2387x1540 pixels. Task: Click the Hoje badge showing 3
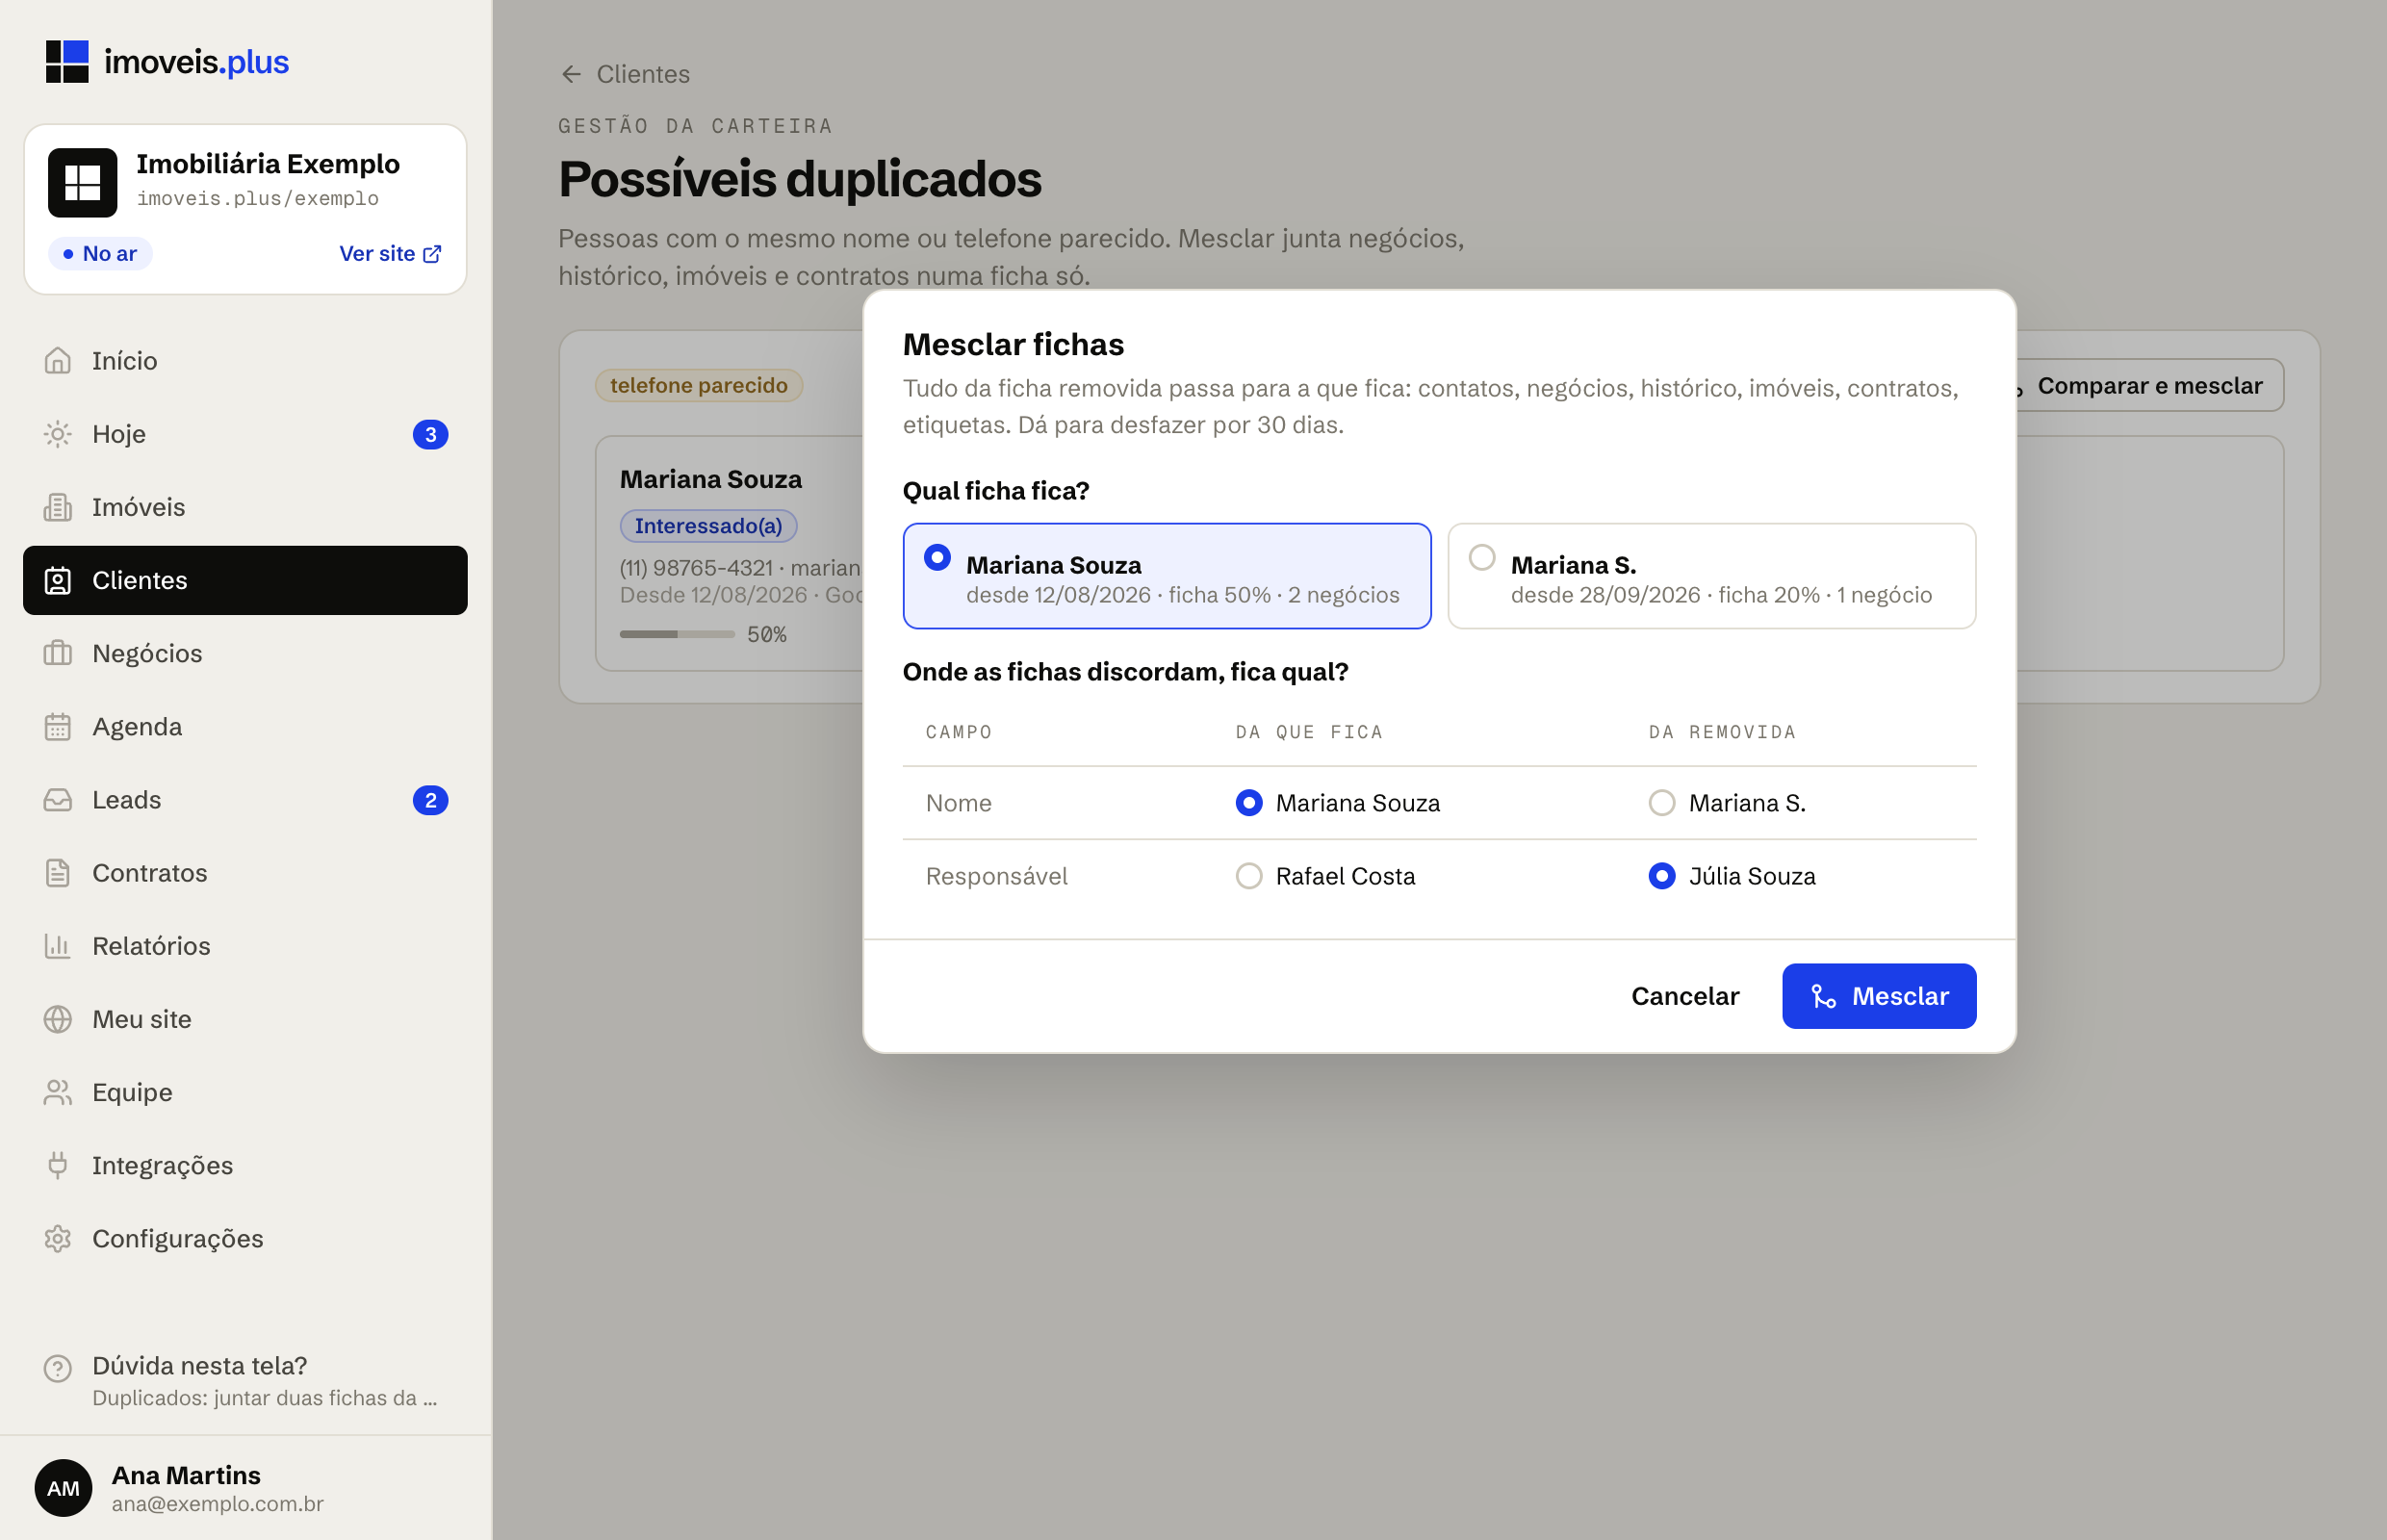point(430,434)
